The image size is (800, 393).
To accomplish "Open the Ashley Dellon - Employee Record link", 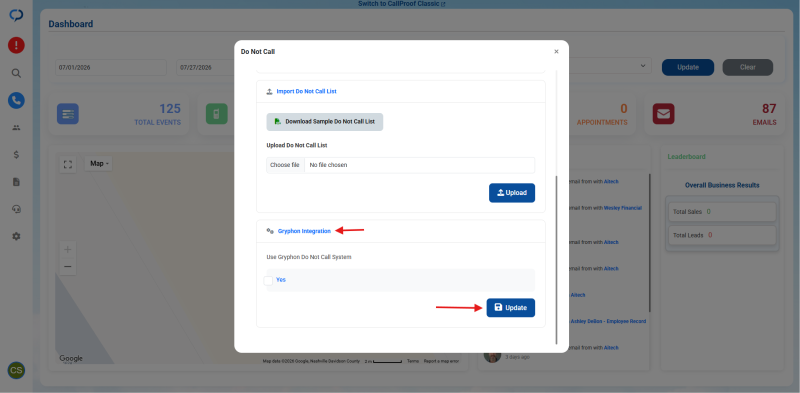I will [x=608, y=322].
